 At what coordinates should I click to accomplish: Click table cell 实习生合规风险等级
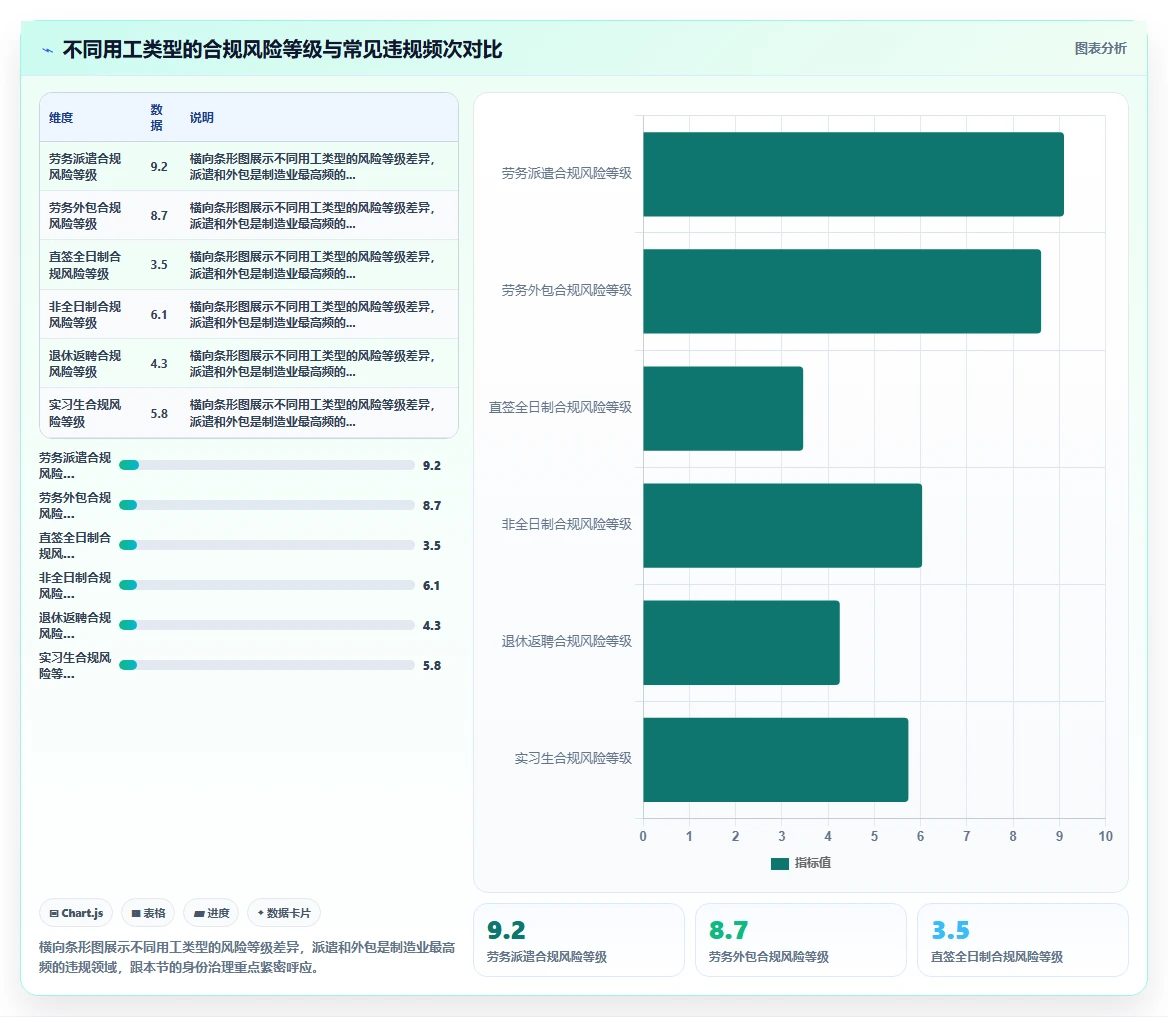[x=85, y=413]
